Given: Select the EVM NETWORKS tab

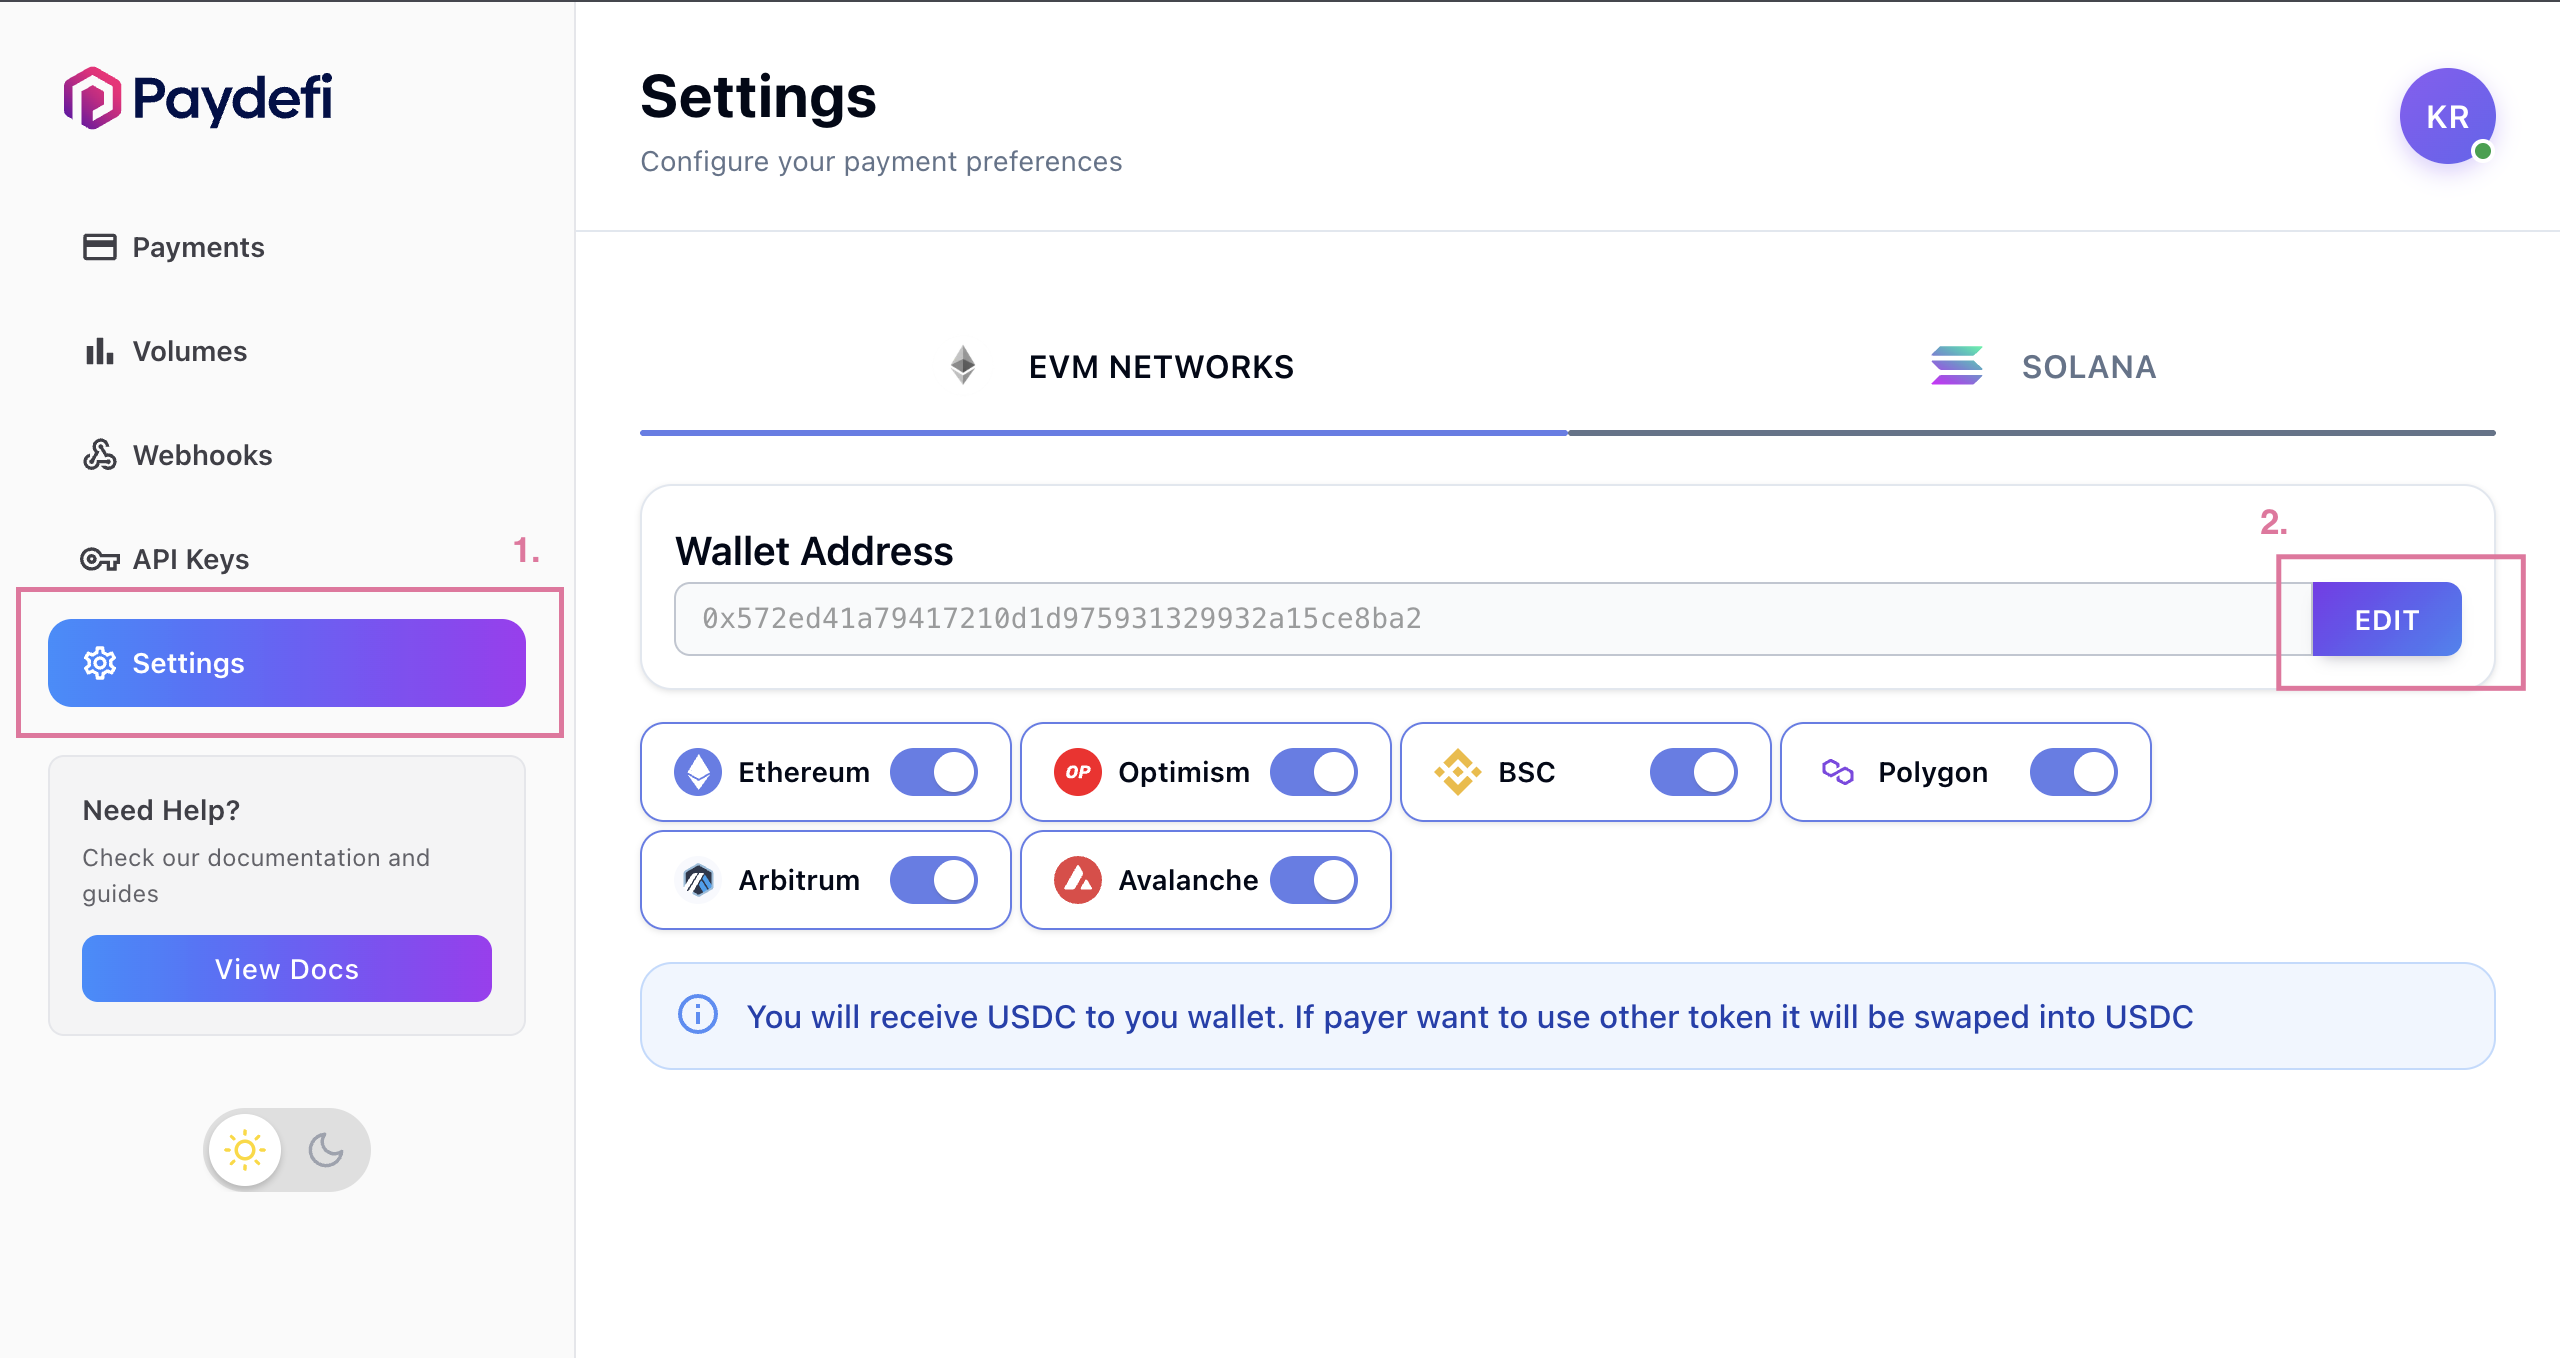Looking at the screenshot, I should (x=1160, y=366).
